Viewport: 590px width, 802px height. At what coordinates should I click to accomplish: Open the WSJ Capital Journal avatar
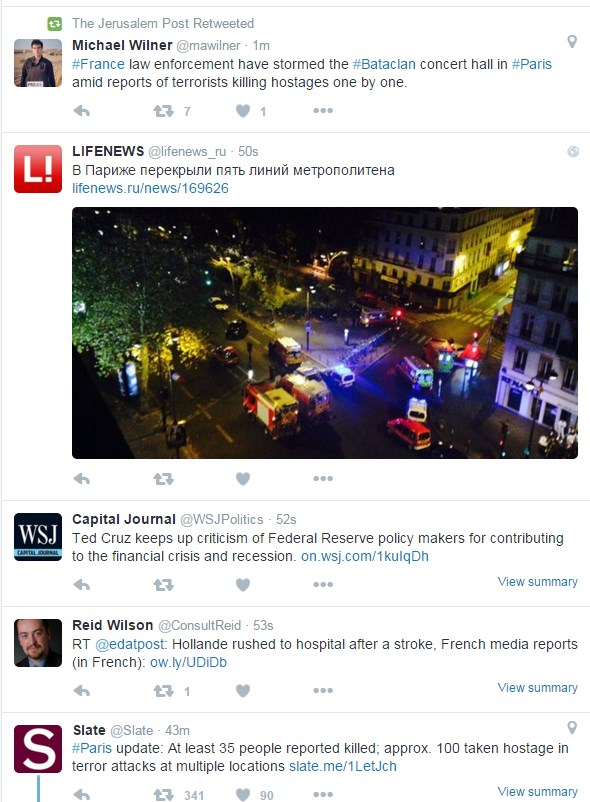(x=38, y=537)
